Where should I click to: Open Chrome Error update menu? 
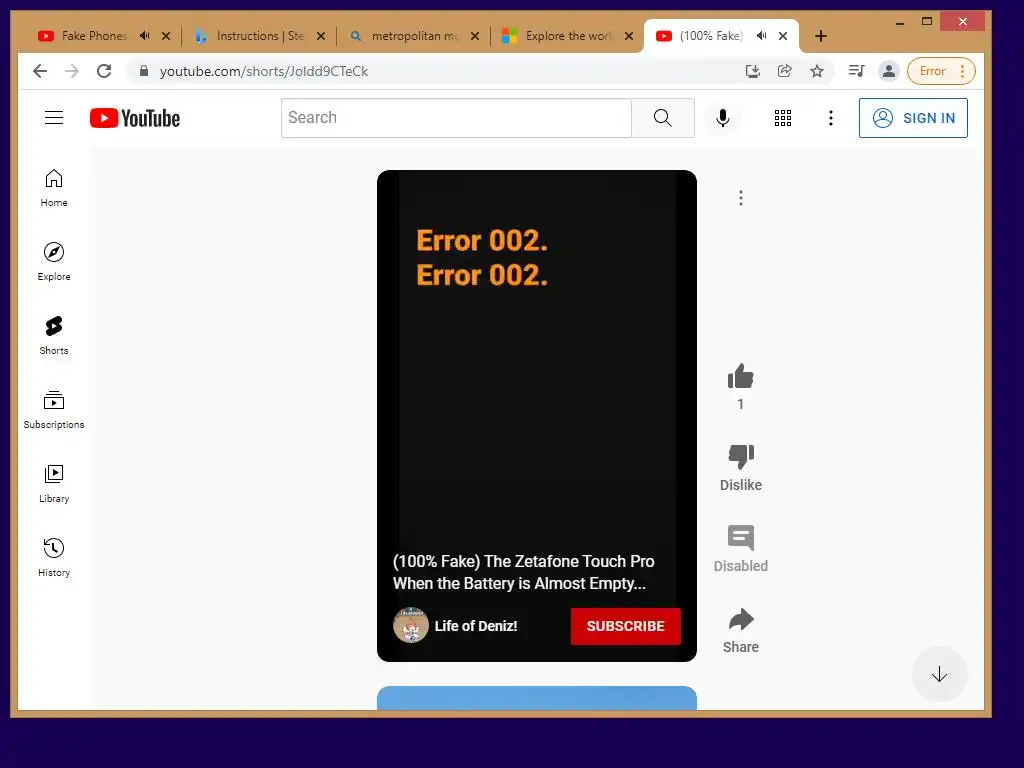(x=941, y=71)
